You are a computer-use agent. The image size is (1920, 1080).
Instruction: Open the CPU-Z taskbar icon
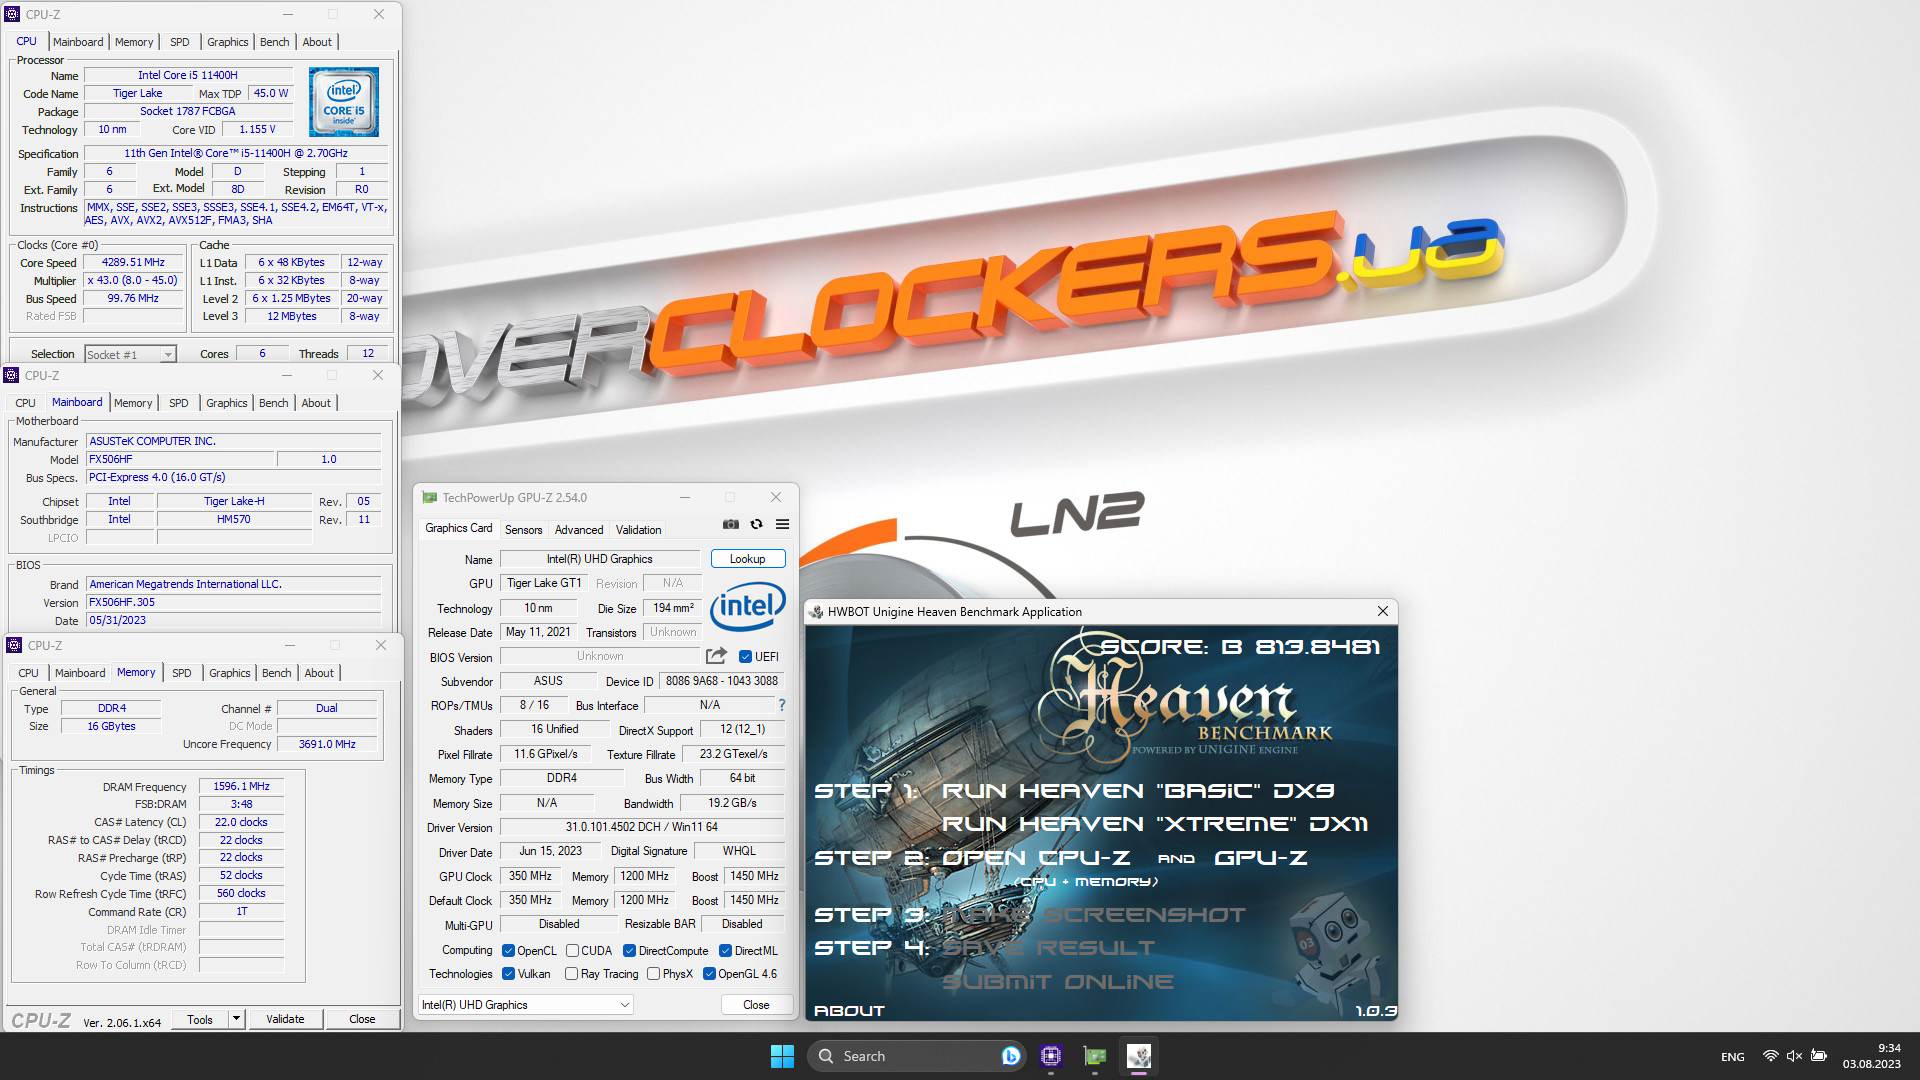(1051, 1056)
